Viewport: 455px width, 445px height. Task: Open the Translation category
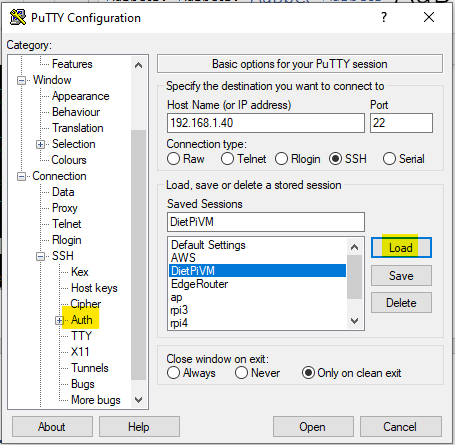coord(78,128)
